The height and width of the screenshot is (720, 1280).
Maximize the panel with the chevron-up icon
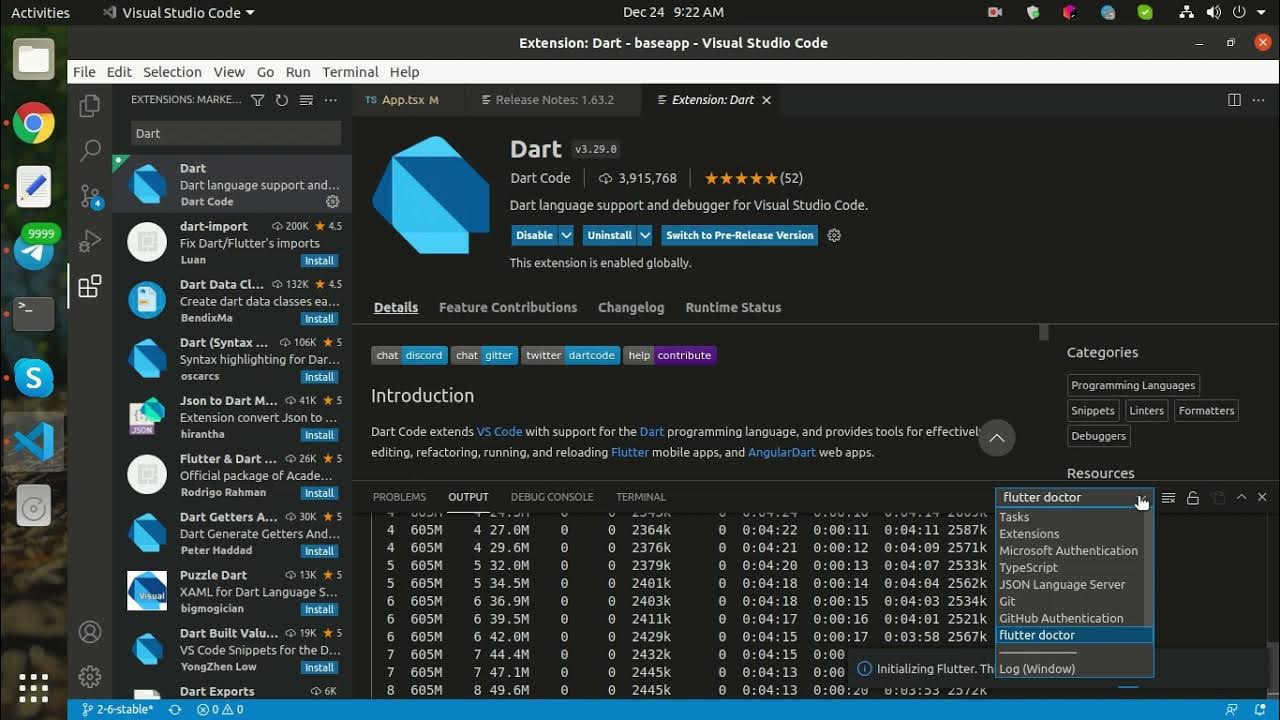1241,497
